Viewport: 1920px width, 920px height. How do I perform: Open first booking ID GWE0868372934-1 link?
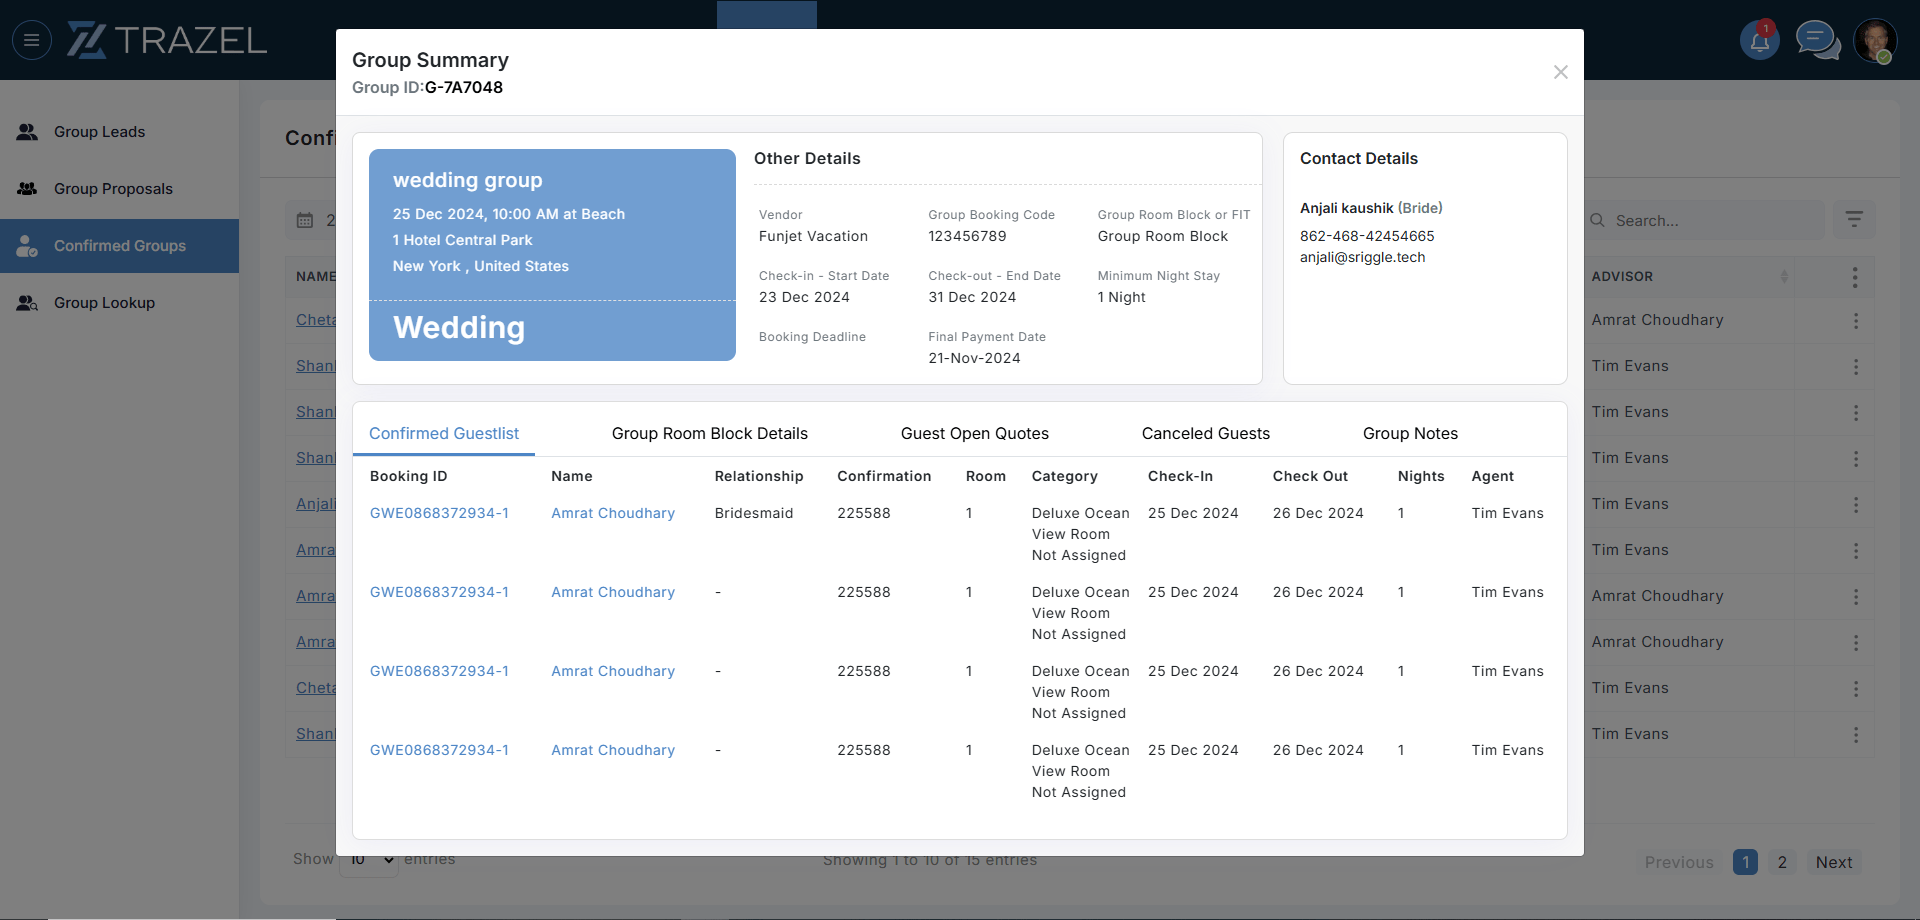(439, 514)
